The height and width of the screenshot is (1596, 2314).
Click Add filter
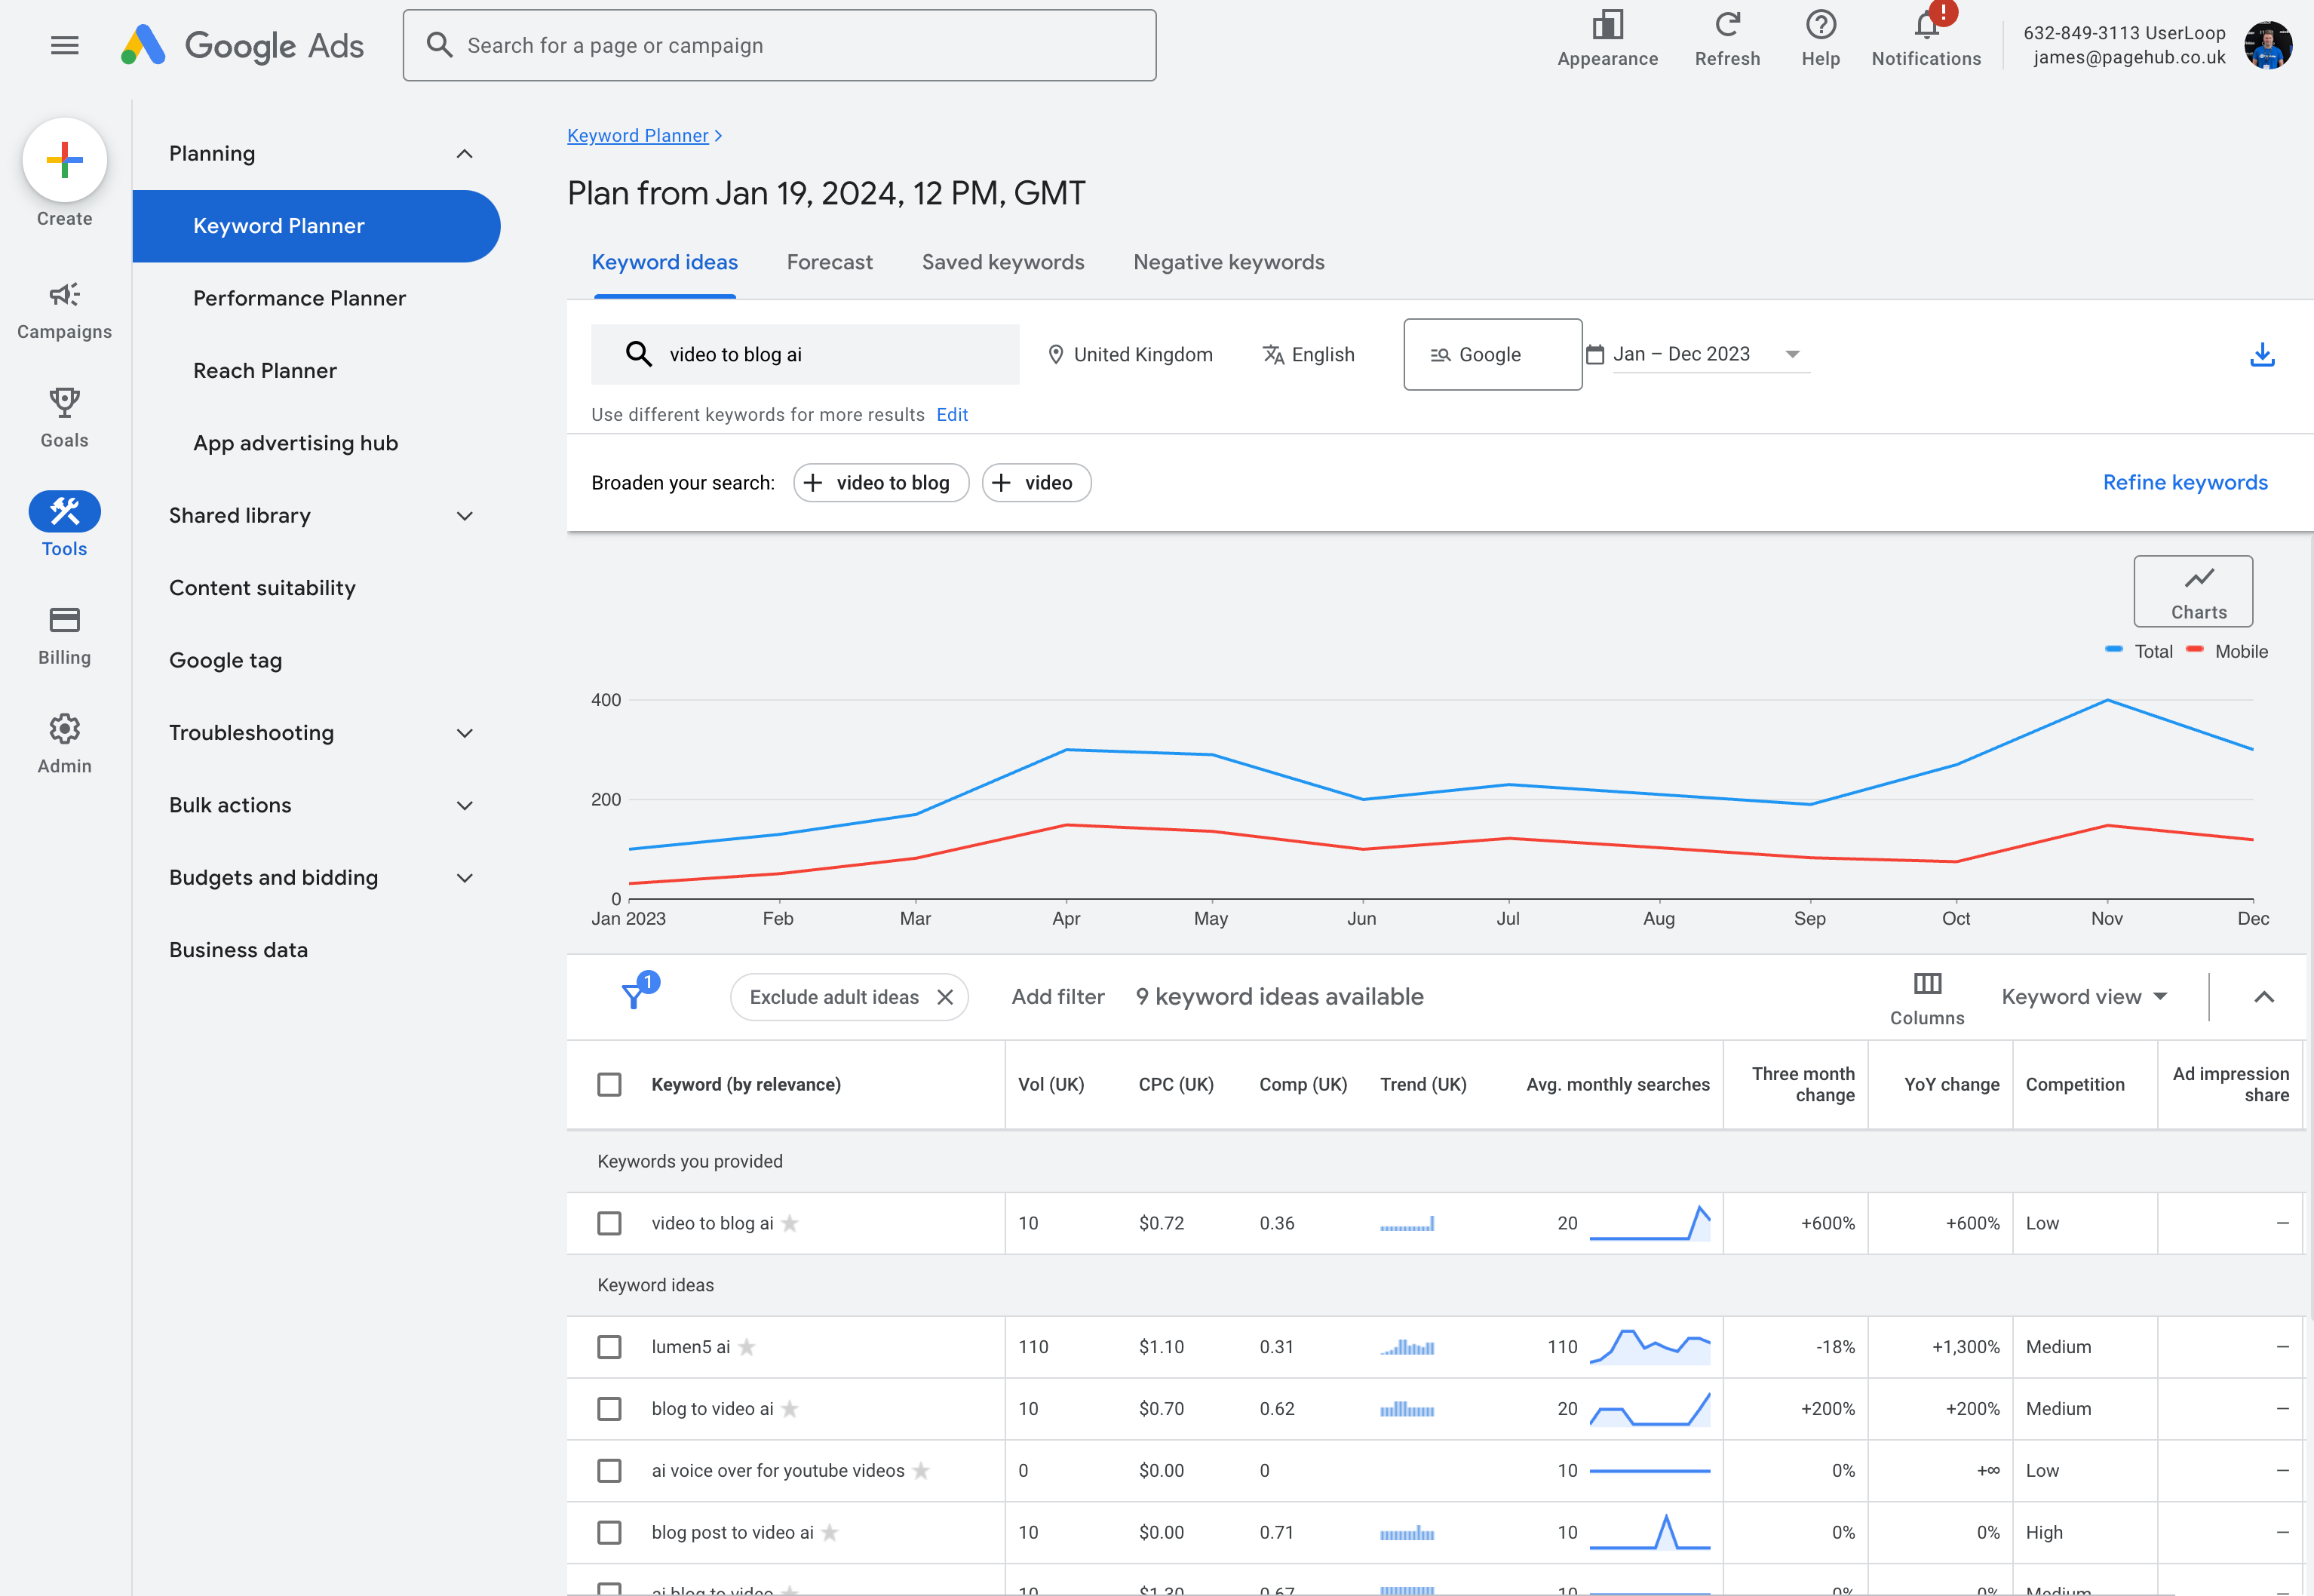[1058, 997]
